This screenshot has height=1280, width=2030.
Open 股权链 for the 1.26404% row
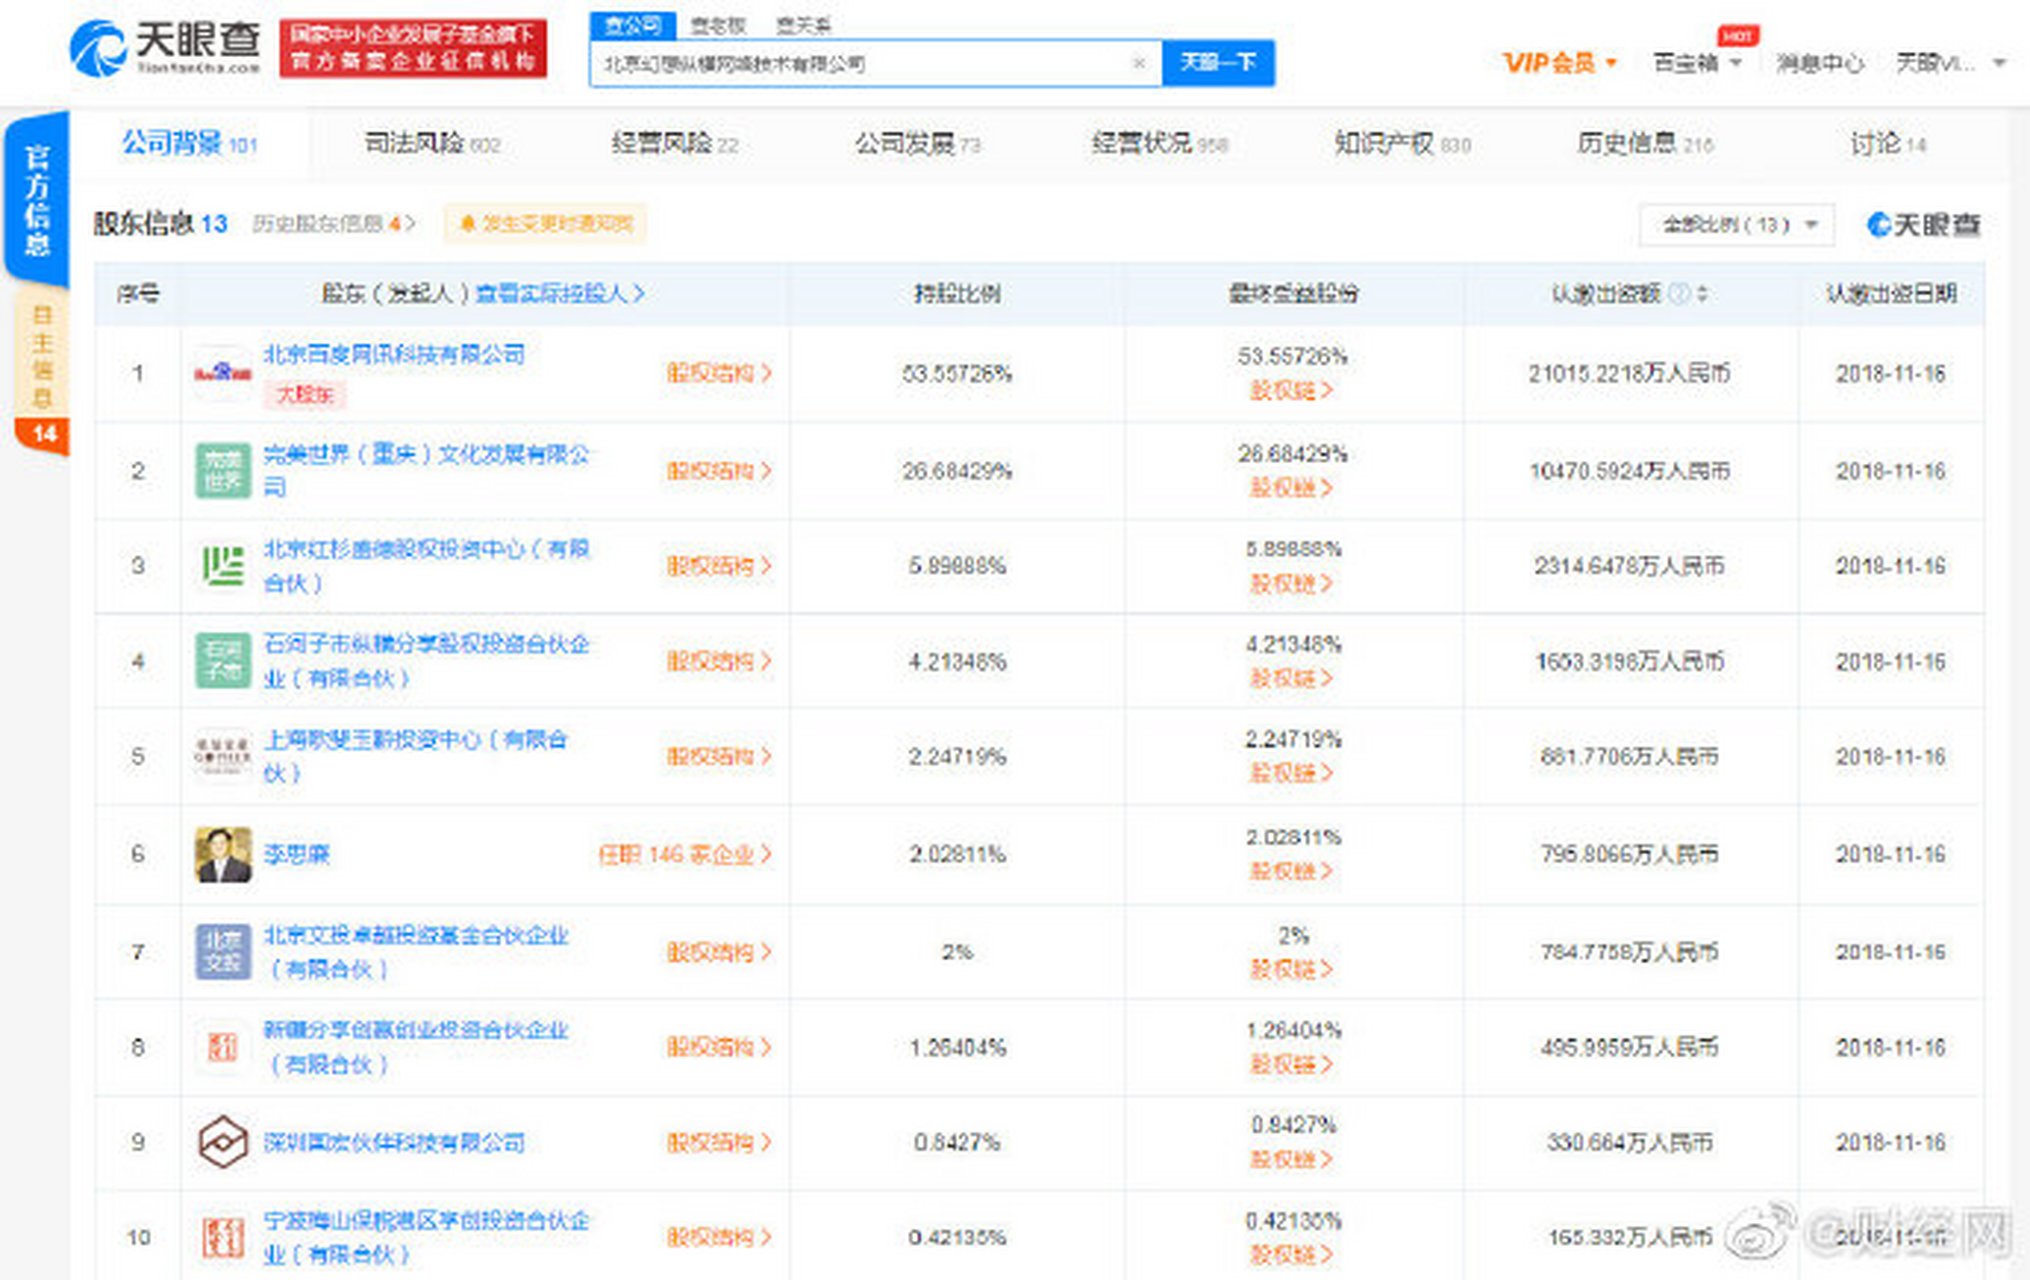coord(1291,1065)
